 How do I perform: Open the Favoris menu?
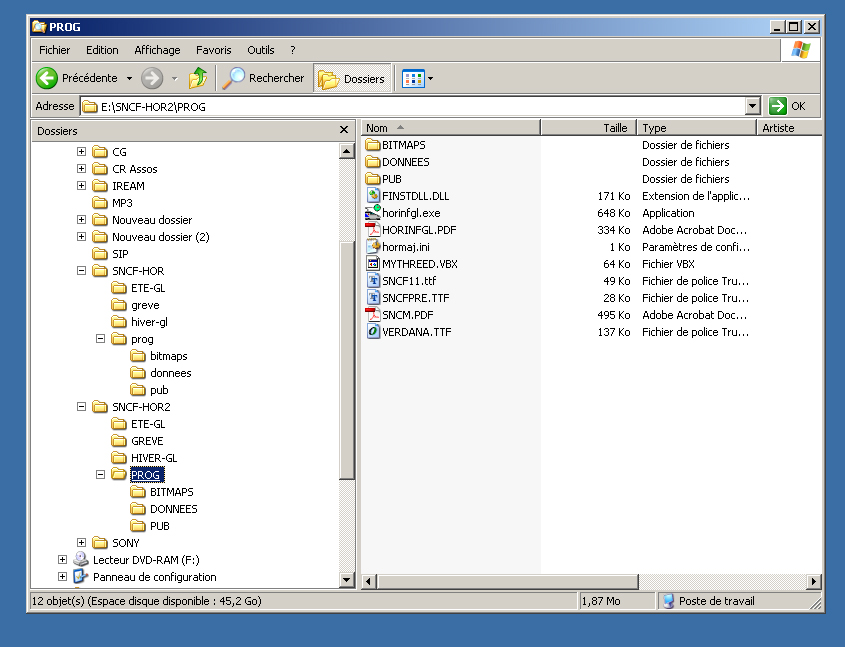(213, 50)
